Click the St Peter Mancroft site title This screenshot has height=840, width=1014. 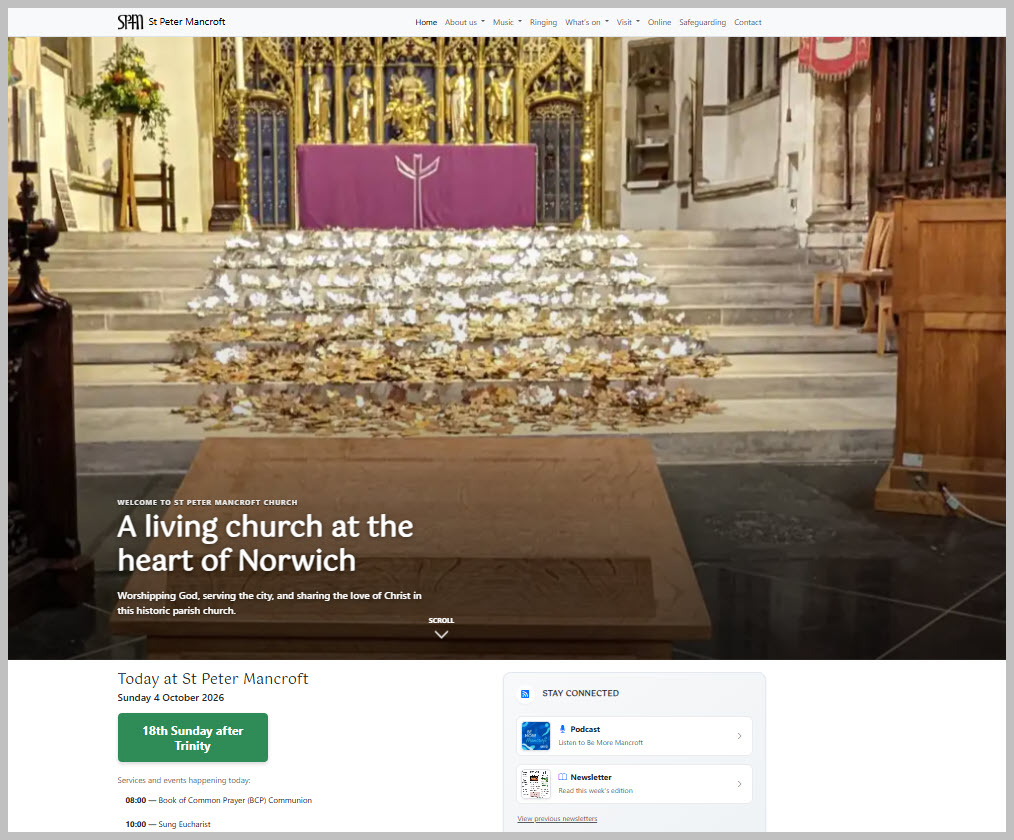[187, 22]
